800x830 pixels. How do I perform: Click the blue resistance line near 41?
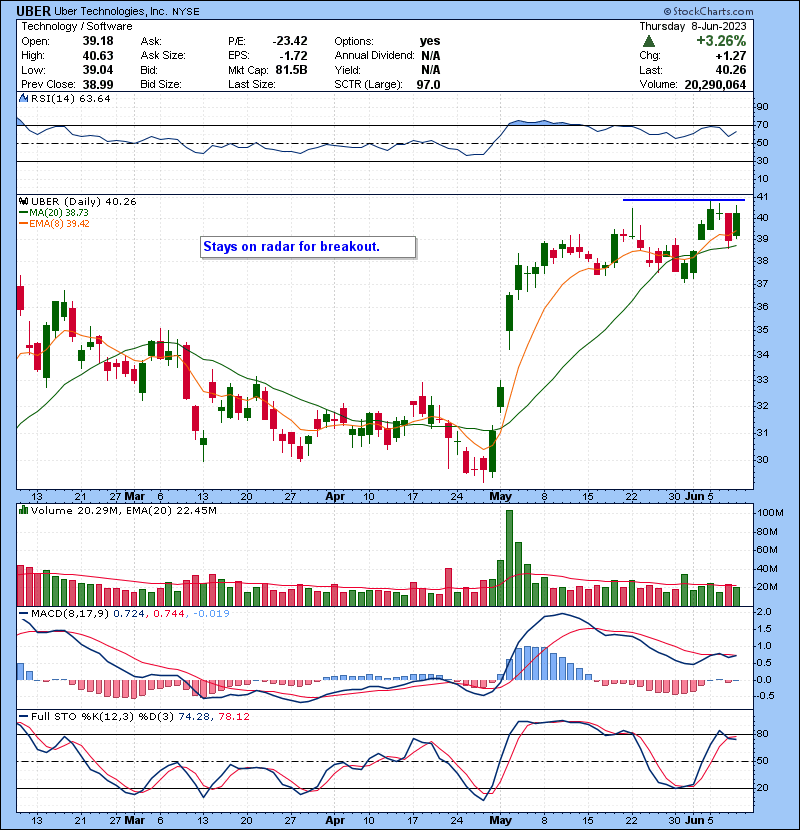click(684, 200)
